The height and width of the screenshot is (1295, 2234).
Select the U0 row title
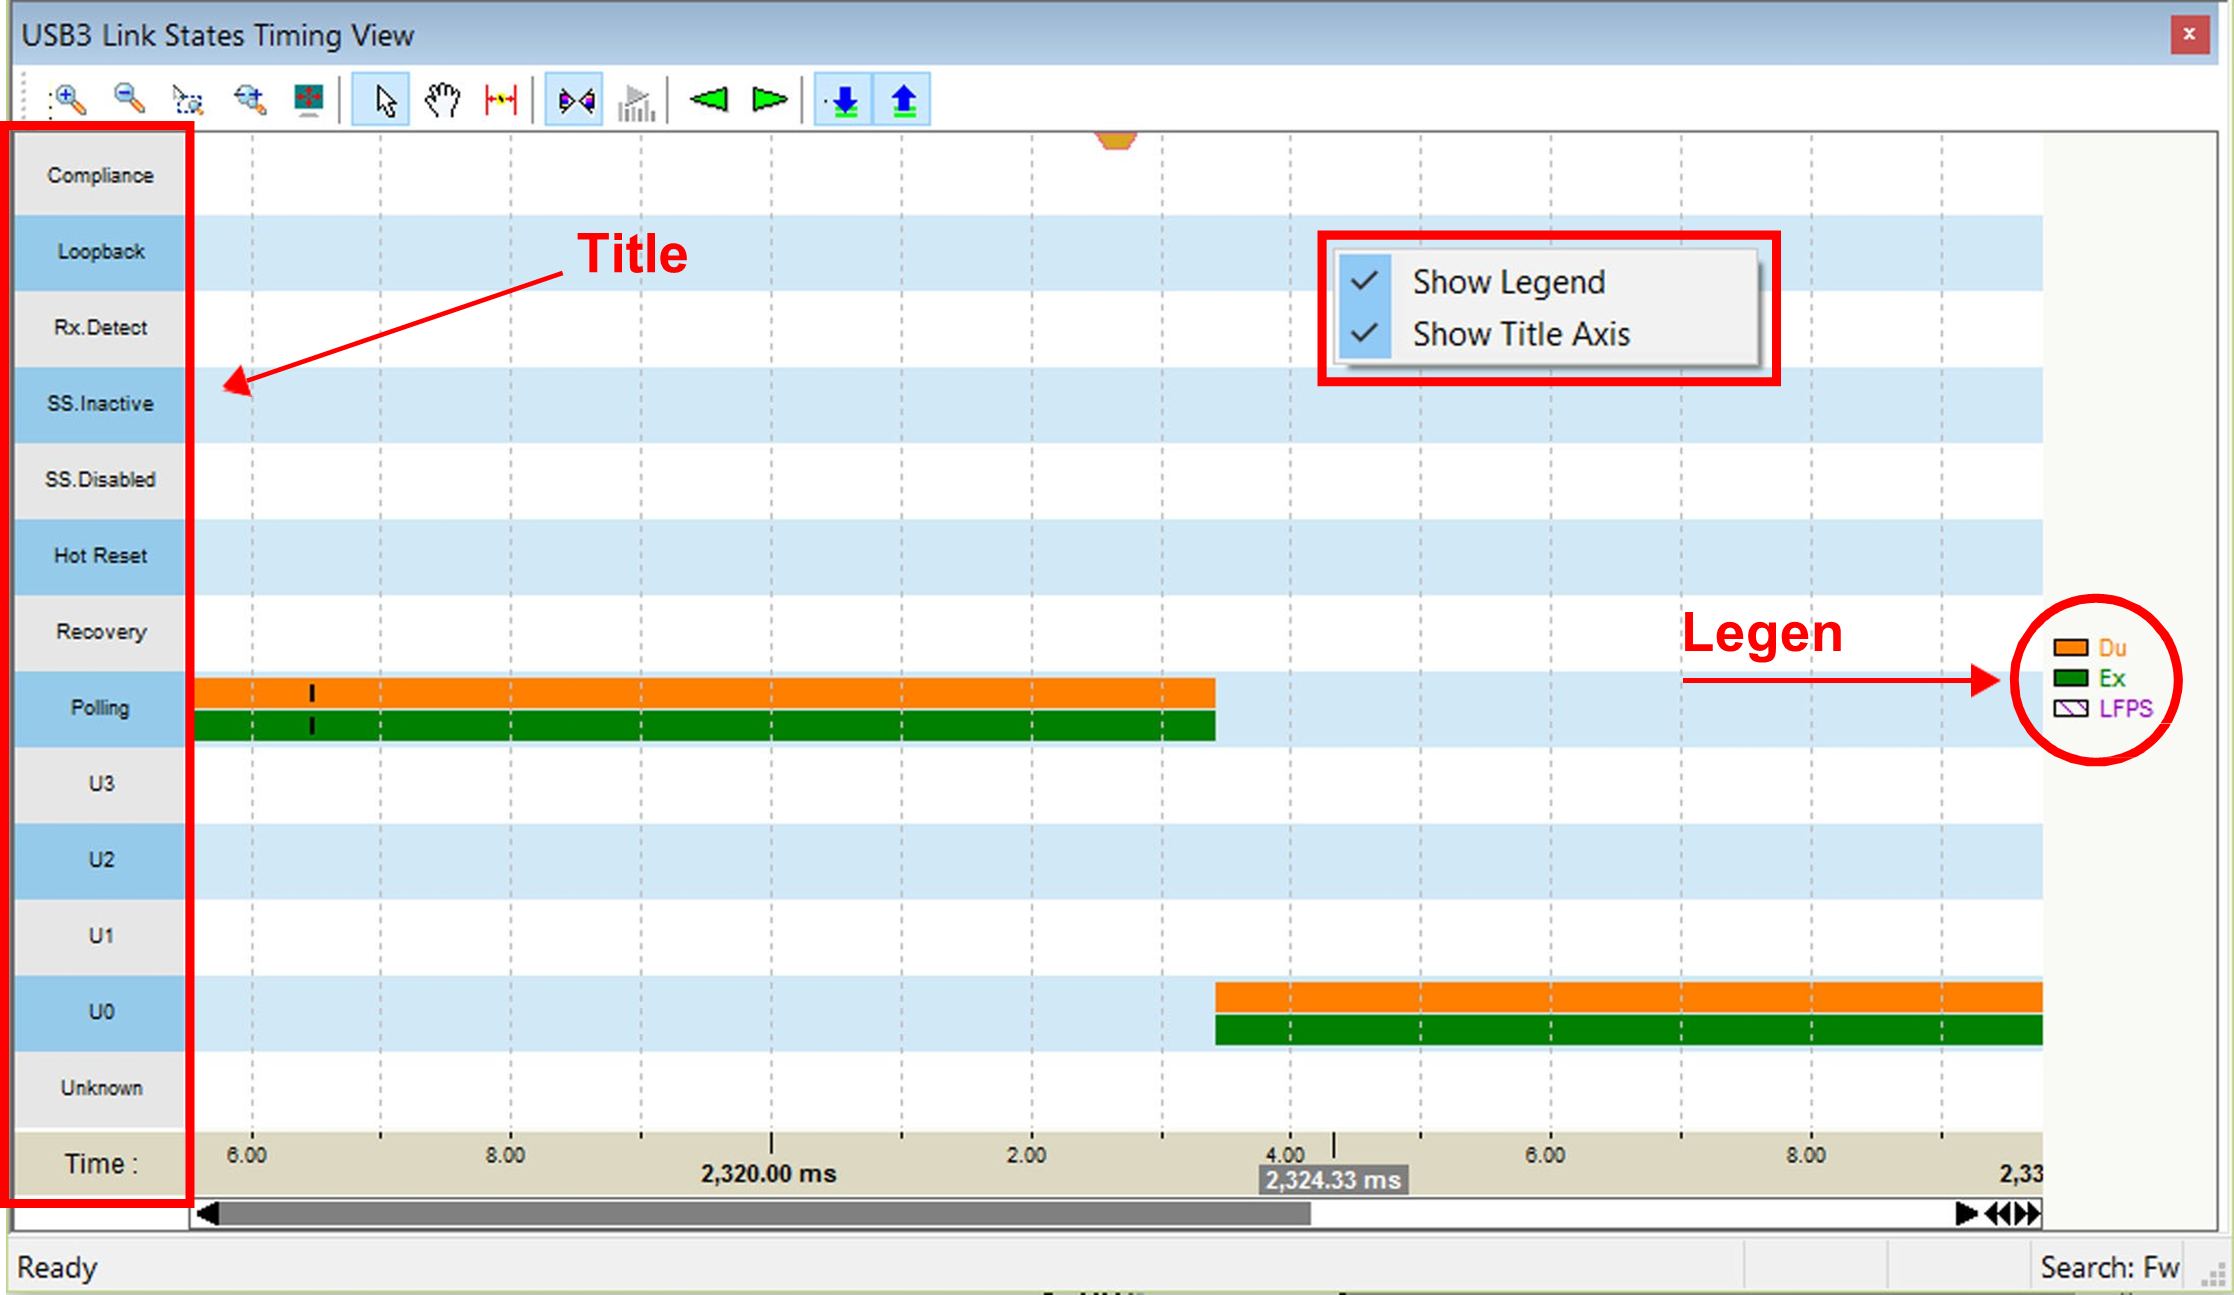pyautogui.click(x=100, y=1011)
